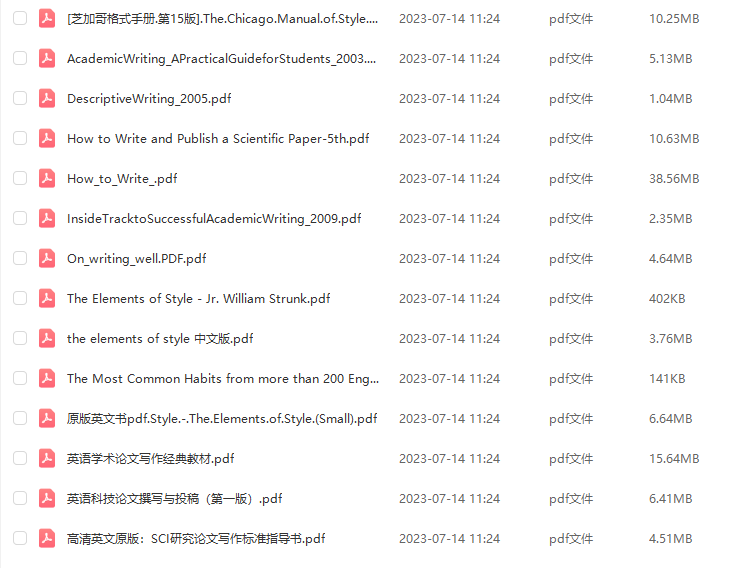This screenshot has width=740, height=568.
Task: Click PDF icon of the elements of style 中文版.pdf
Action: point(47,338)
